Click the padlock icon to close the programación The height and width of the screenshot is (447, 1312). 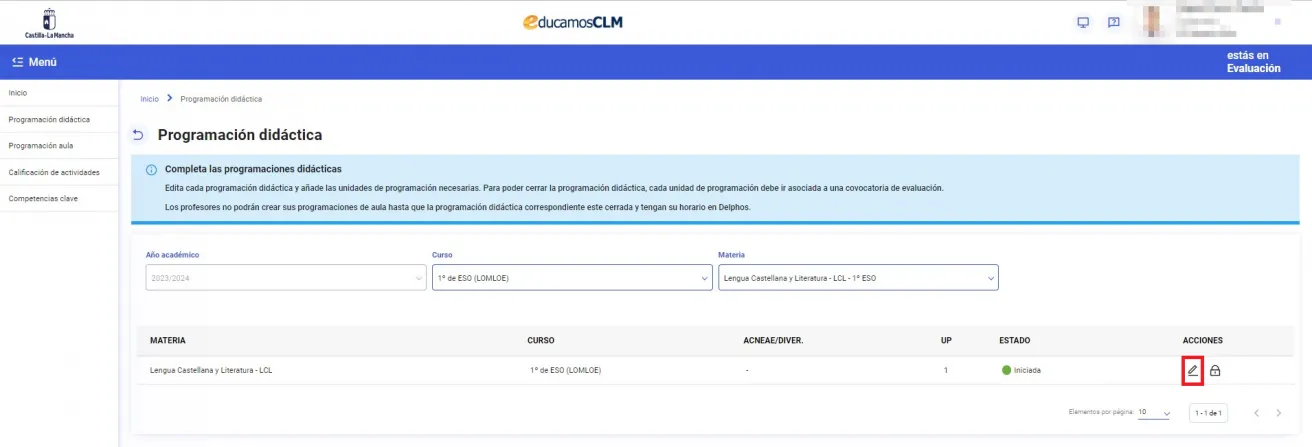(1215, 370)
